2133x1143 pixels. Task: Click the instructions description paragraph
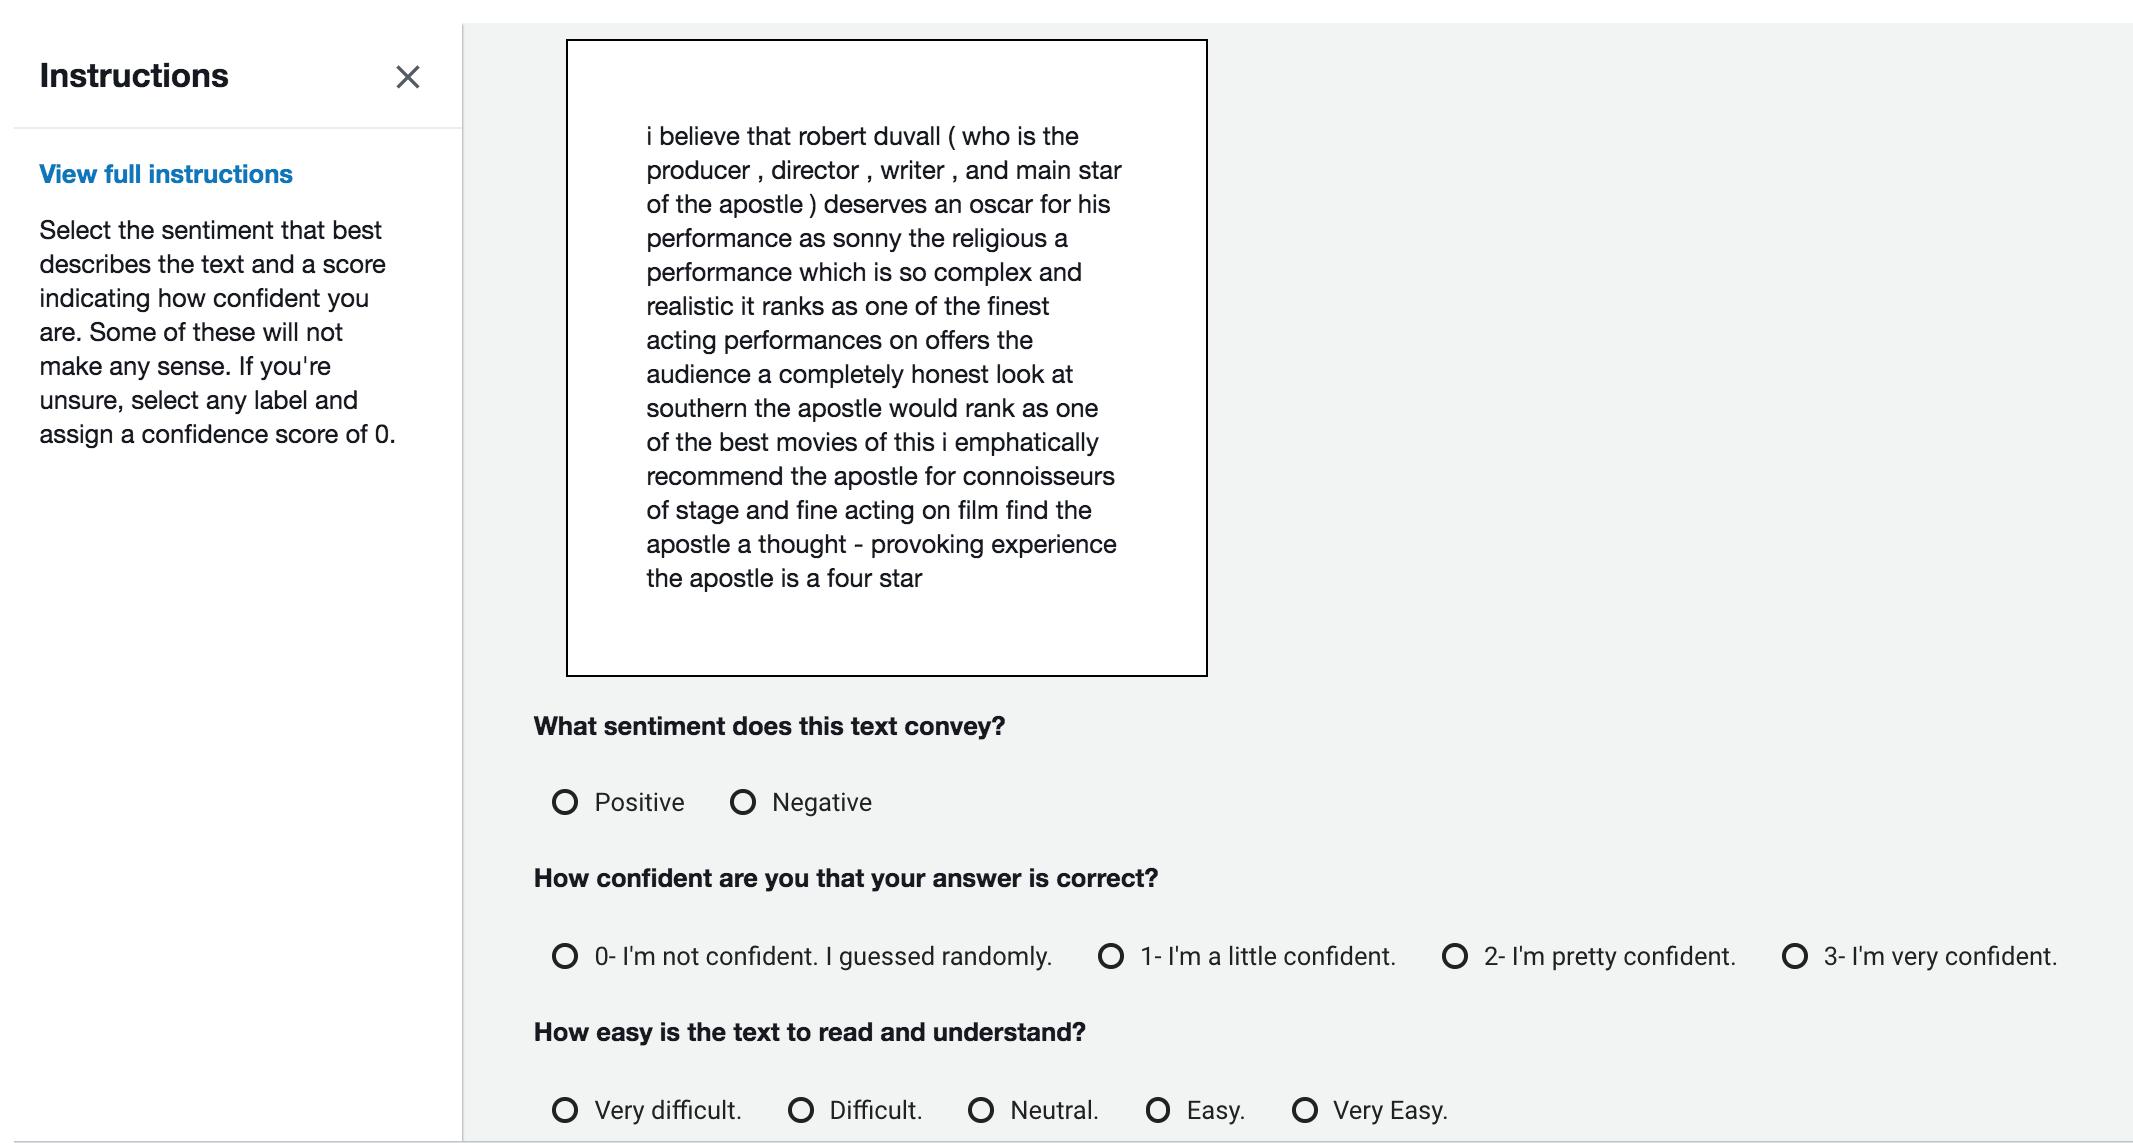click(218, 332)
